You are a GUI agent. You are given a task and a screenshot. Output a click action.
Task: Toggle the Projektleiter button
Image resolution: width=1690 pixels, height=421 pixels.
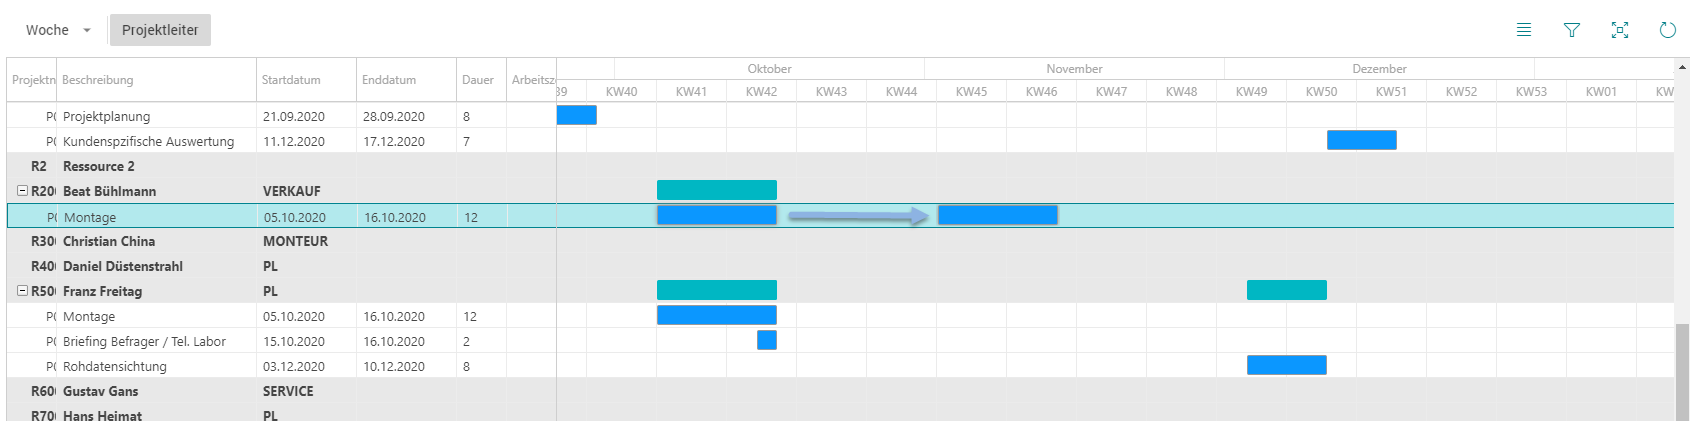click(160, 30)
